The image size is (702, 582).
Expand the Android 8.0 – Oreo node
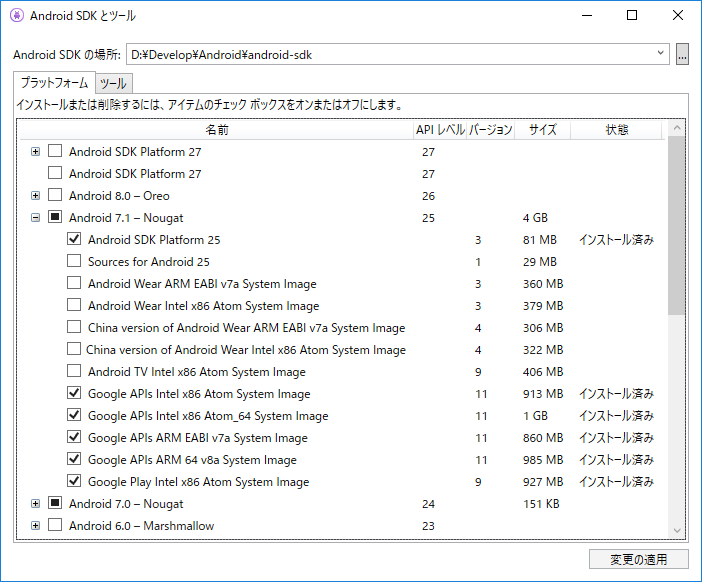pyautogui.click(x=35, y=196)
